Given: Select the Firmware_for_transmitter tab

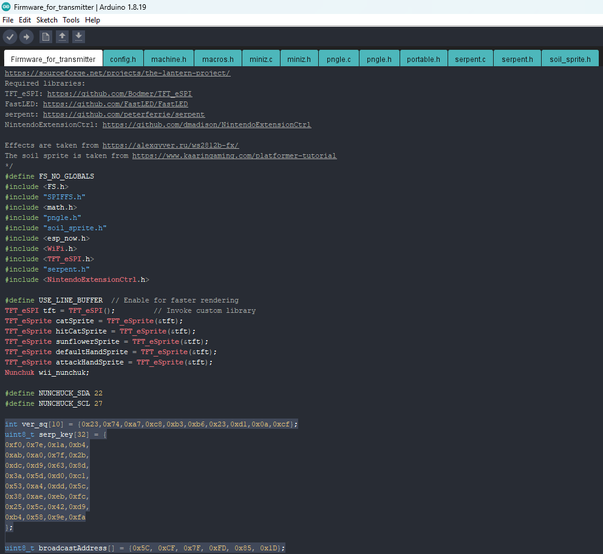Looking at the screenshot, I should (53, 59).
